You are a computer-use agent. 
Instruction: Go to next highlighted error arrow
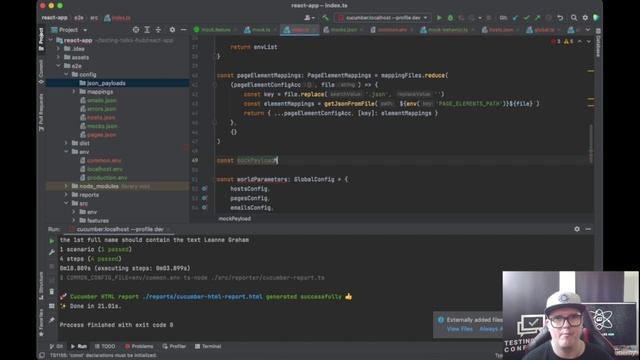(x=589, y=42)
